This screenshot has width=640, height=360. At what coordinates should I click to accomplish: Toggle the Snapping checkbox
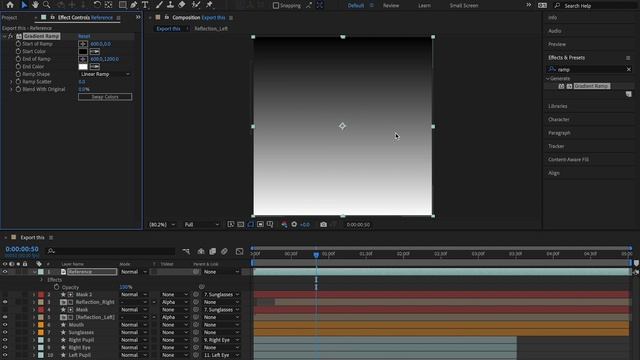coord(276,5)
